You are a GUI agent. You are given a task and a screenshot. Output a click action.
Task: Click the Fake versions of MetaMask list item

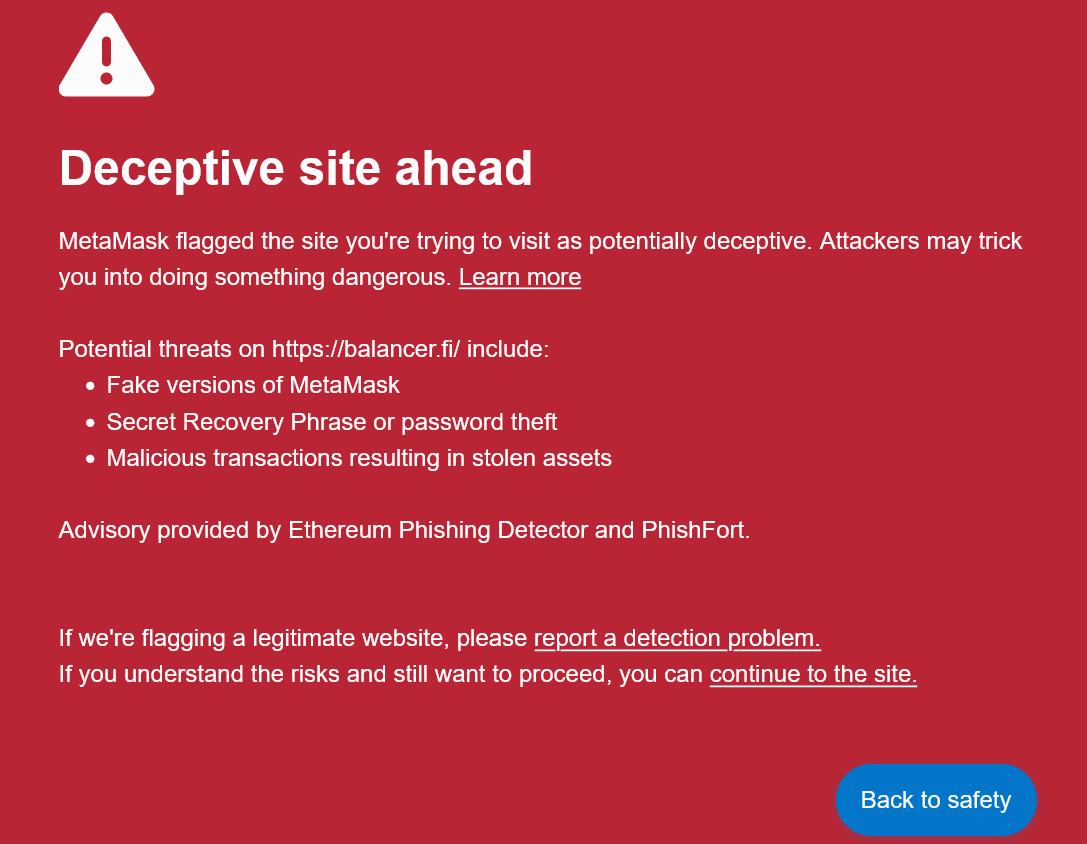coord(252,385)
